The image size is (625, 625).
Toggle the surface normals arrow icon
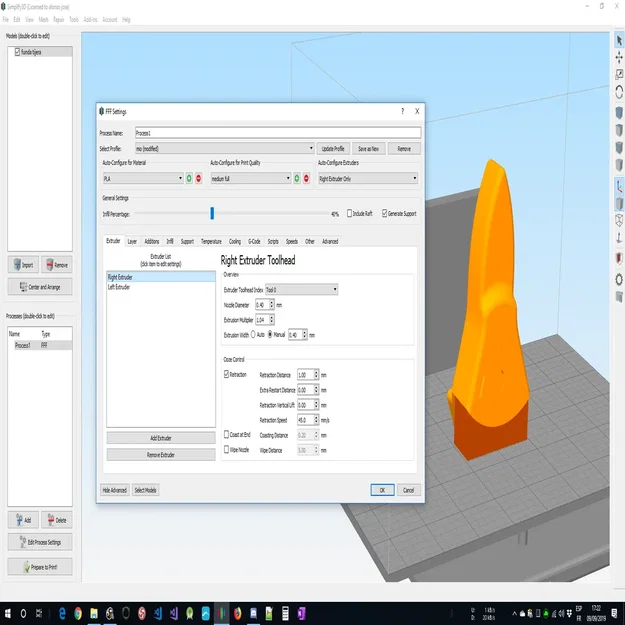coord(619,238)
